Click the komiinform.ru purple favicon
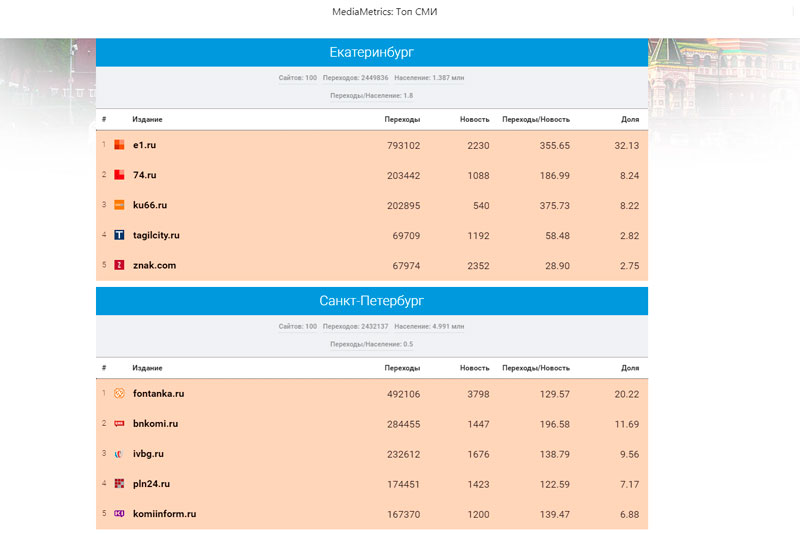 coord(119,514)
